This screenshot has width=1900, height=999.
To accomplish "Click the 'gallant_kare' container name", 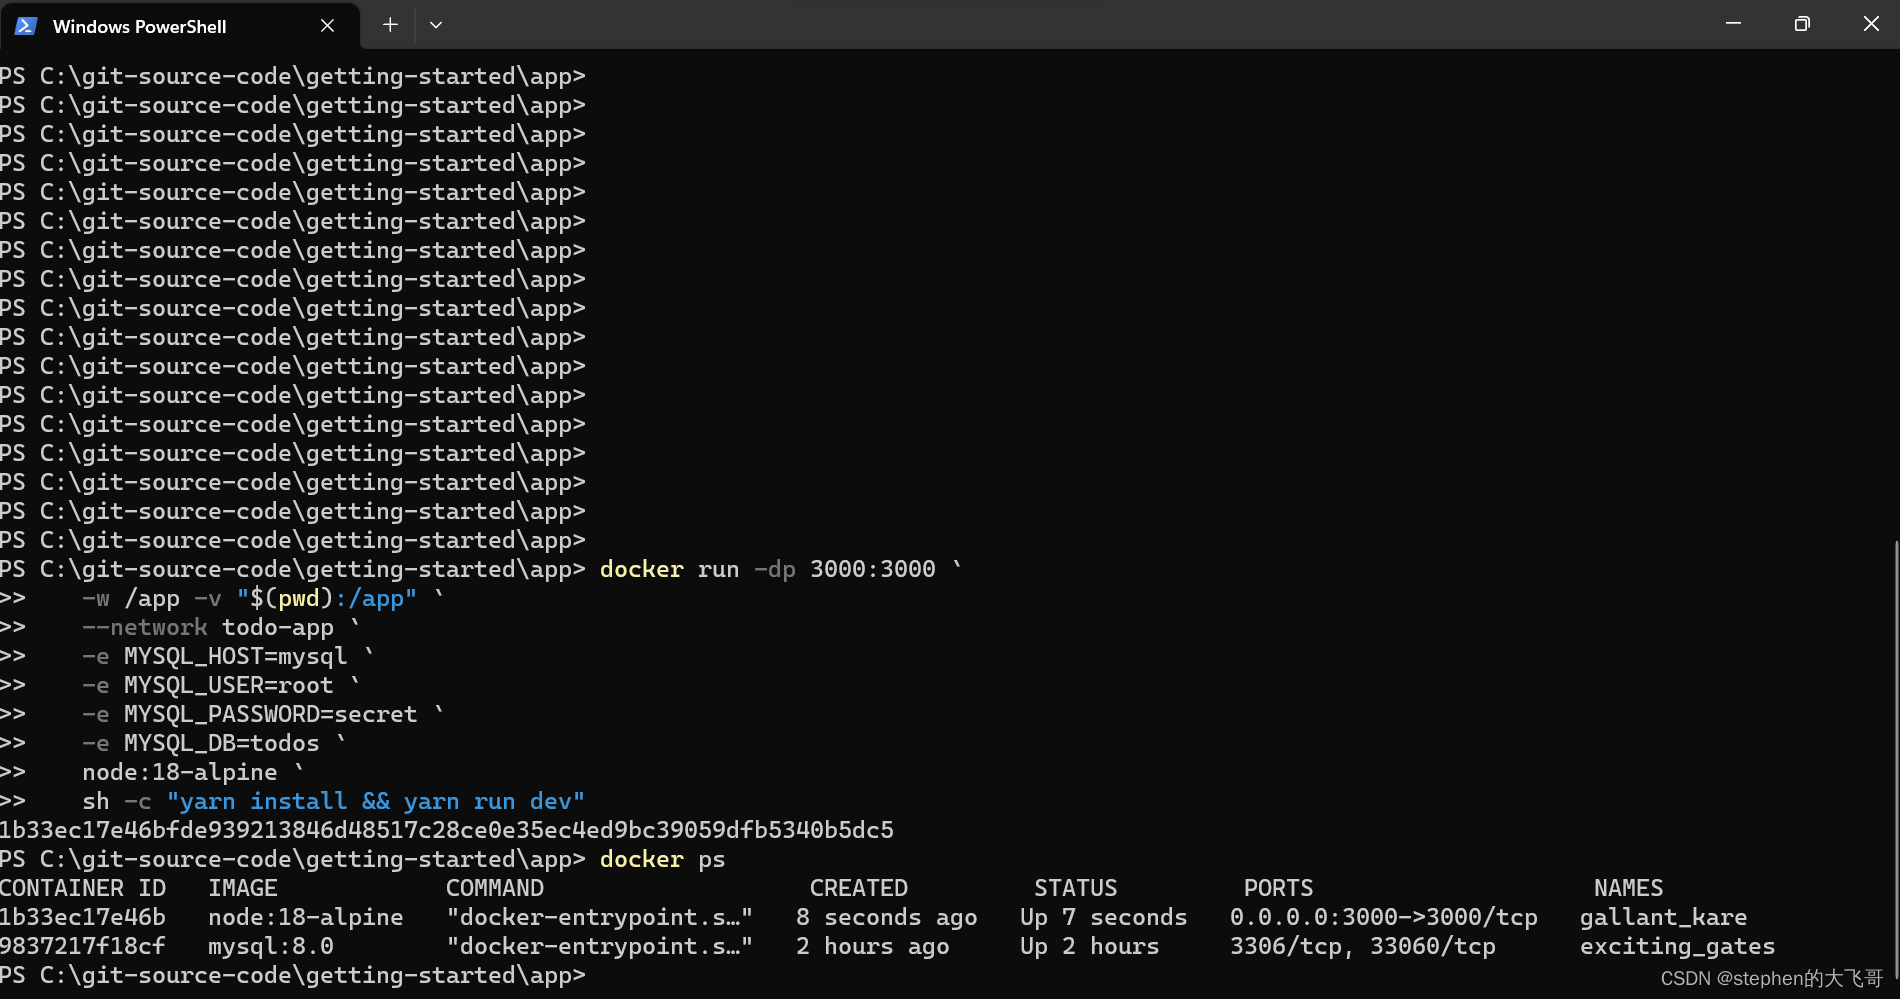I will (1664, 917).
